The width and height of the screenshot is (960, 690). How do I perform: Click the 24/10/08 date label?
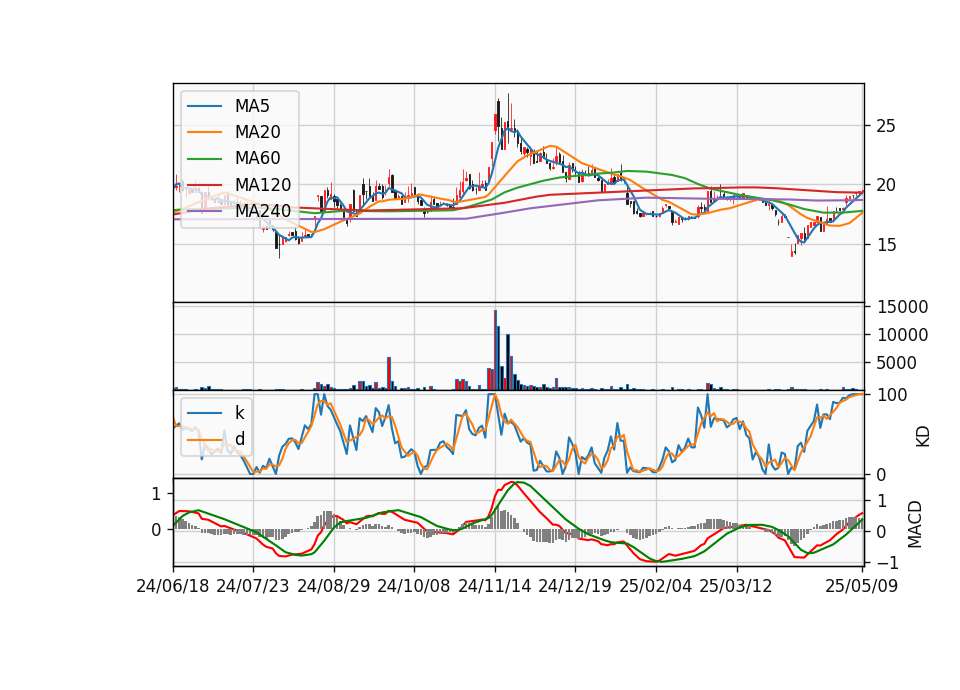click(414, 586)
